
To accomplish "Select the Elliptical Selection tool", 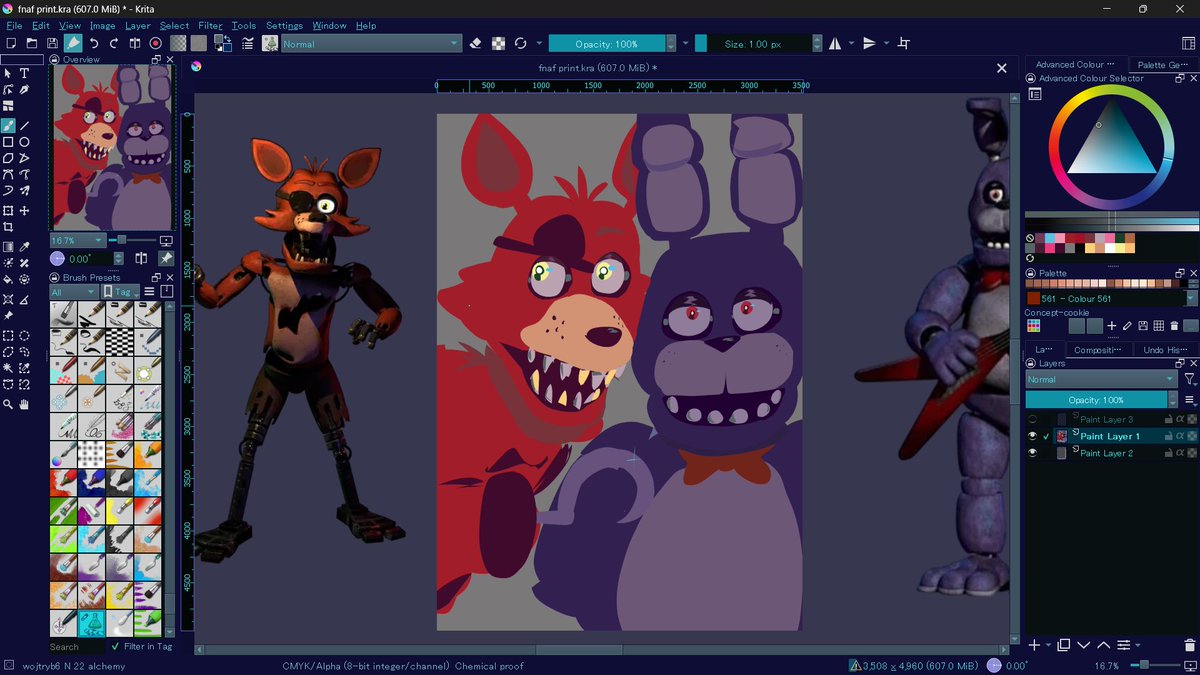I will click(25, 336).
